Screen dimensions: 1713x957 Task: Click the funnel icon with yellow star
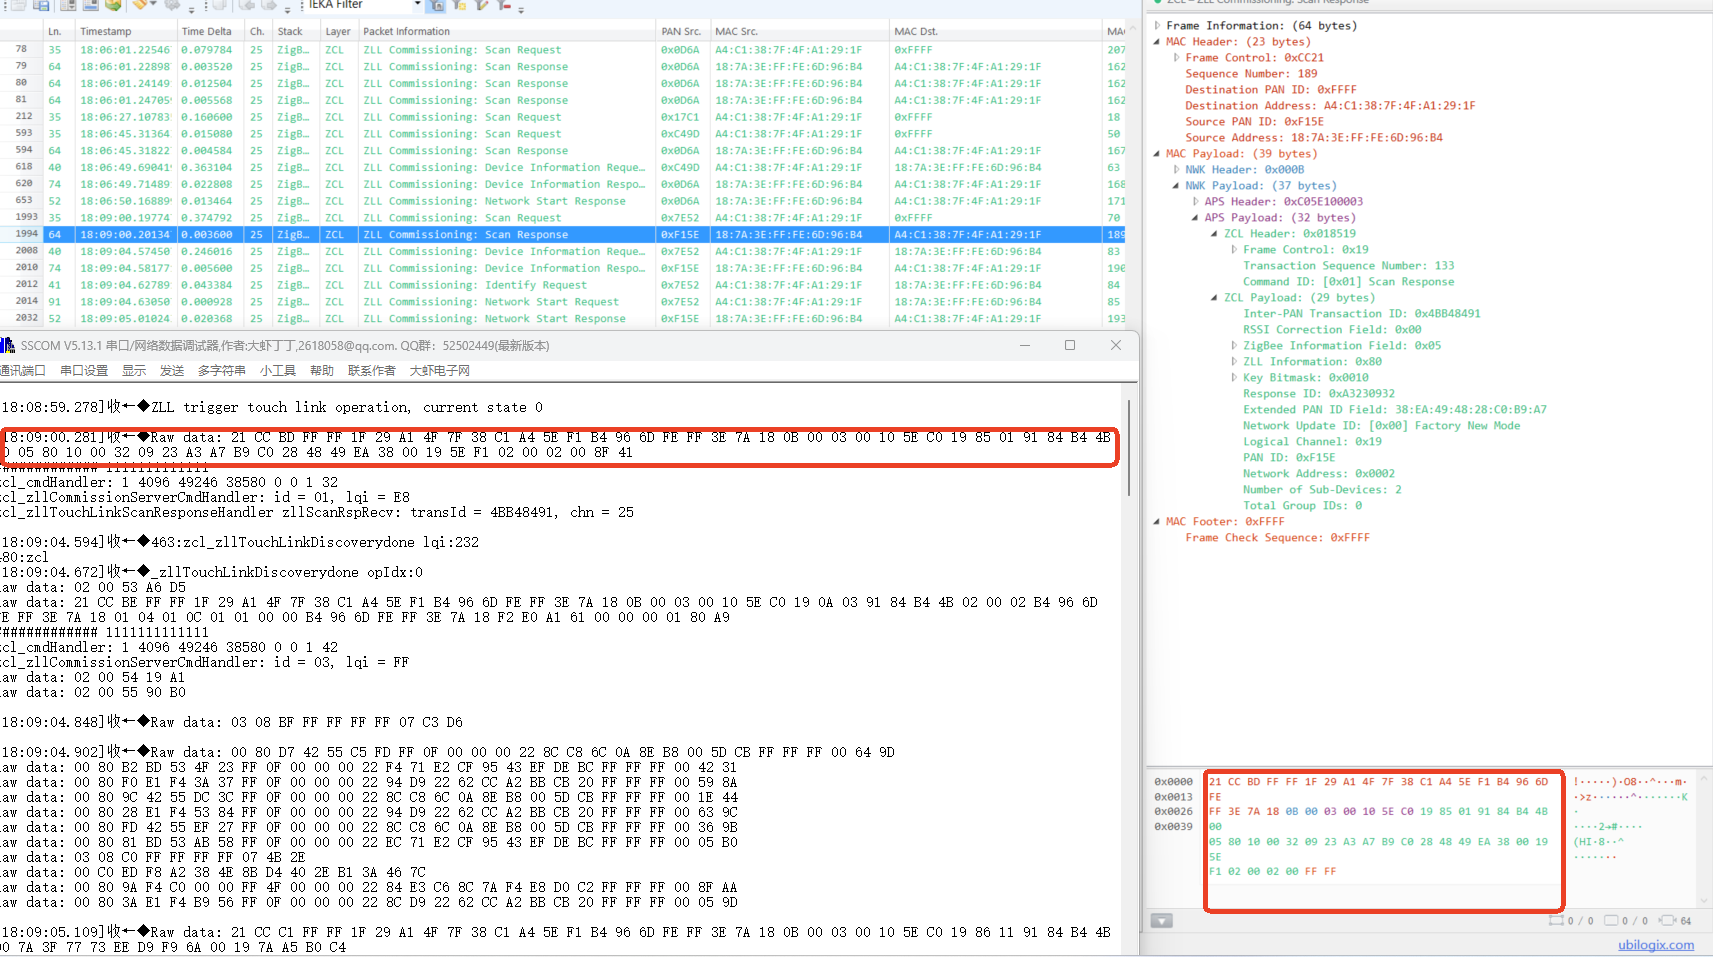click(x=460, y=5)
